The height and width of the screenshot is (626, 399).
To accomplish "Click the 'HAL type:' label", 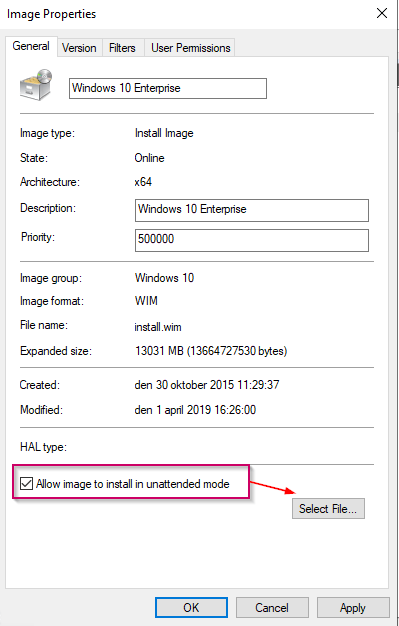I will (x=44, y=447).
